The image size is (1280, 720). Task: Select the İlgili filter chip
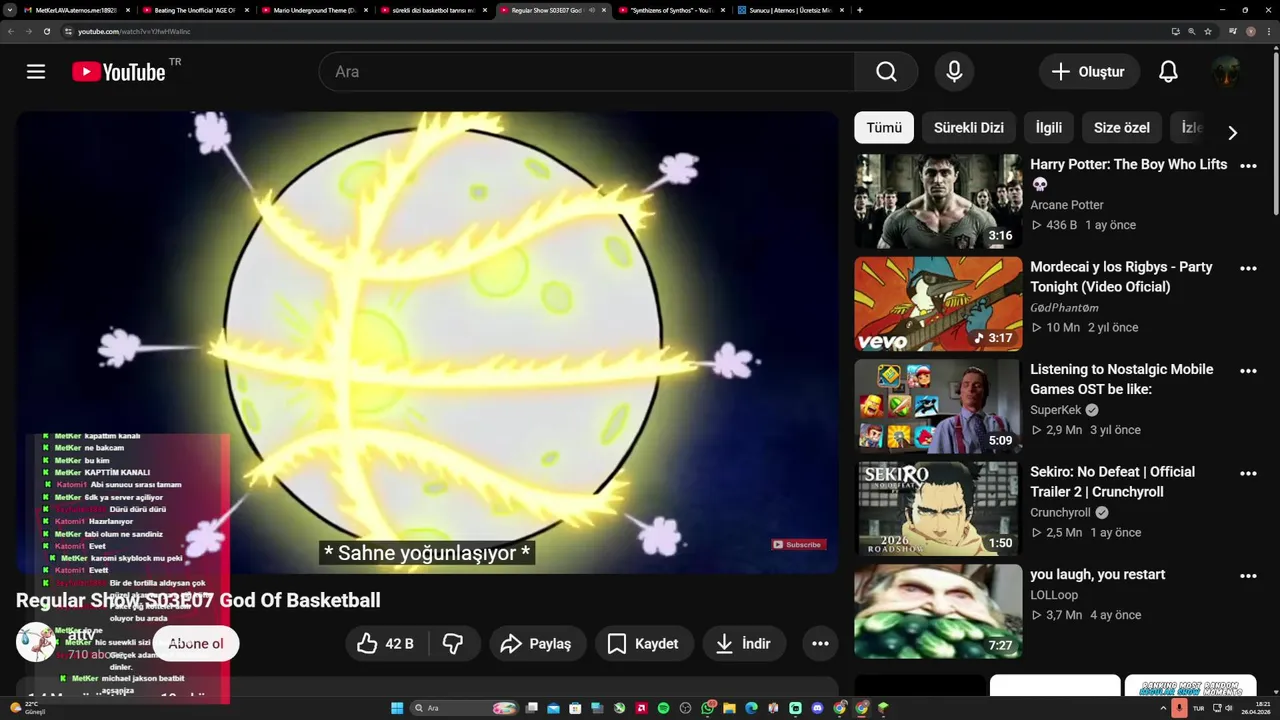(x=1048, y=128)
